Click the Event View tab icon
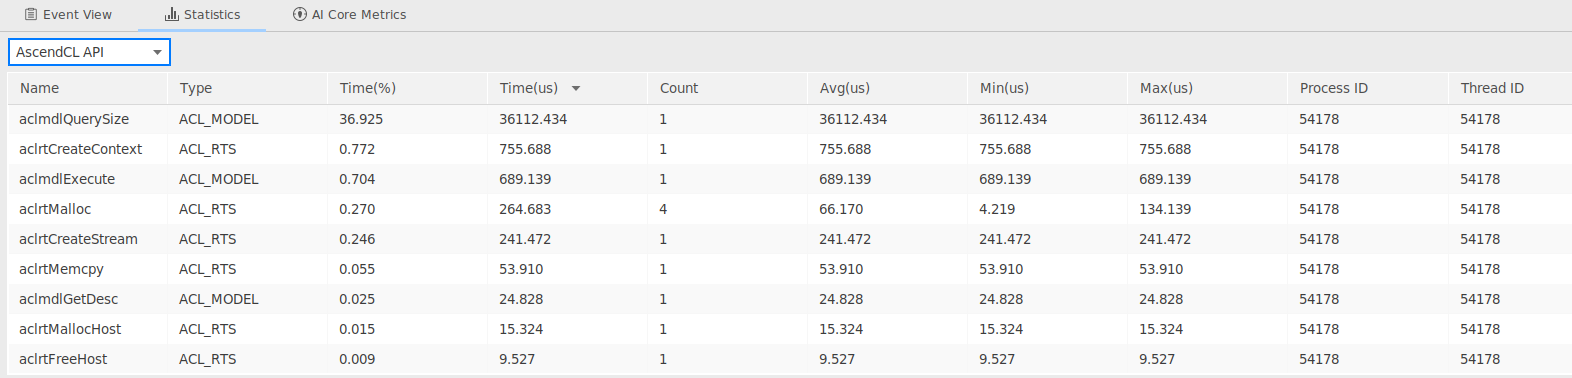The height and width of the screenshot is (378, 1572). coord(31,15)
